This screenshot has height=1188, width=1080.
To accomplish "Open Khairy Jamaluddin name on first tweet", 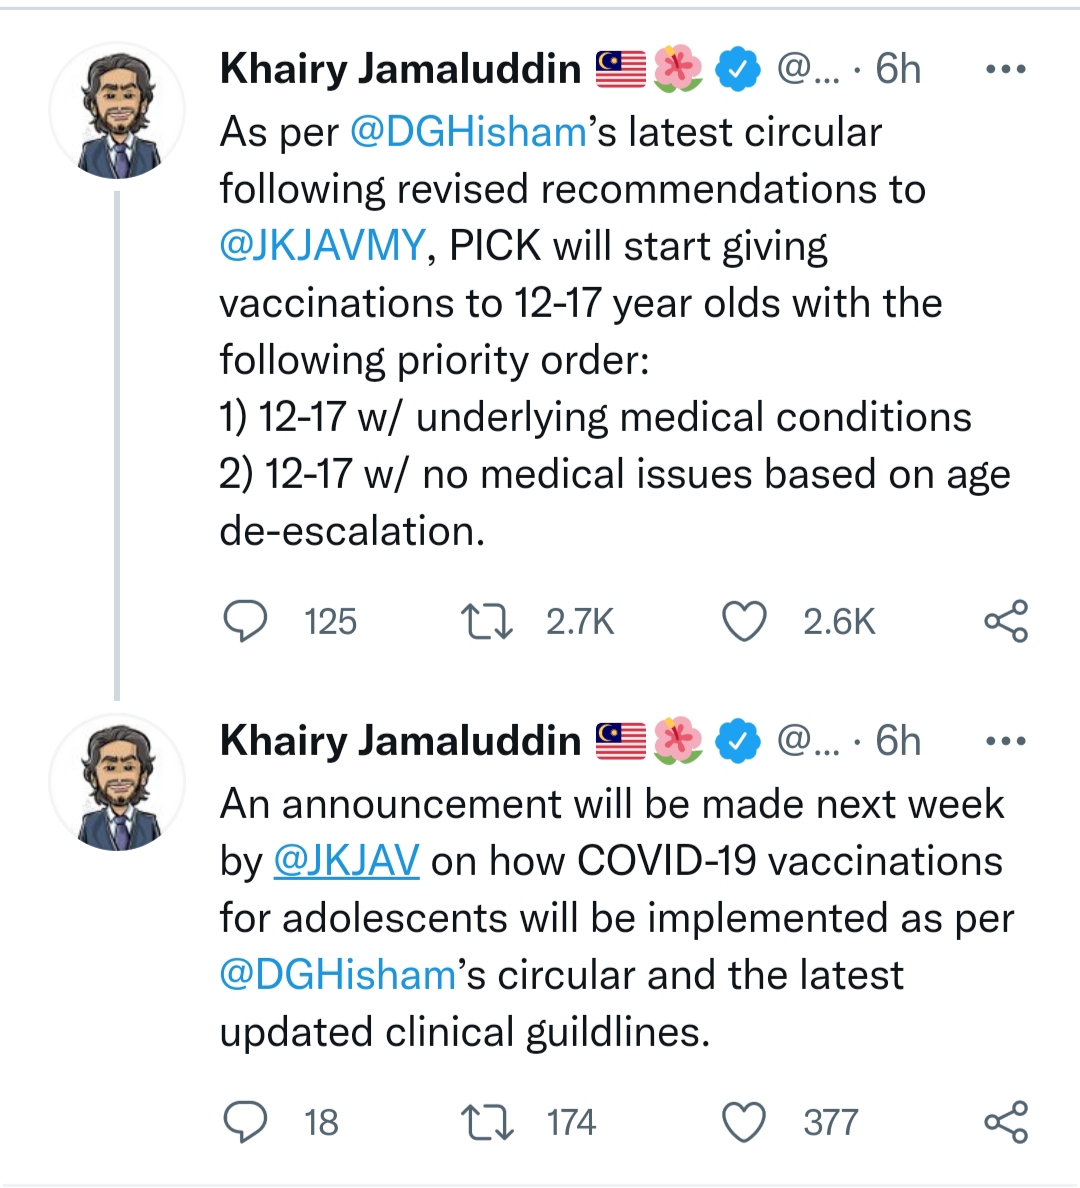I will pyautogui.click(x=400, y=69).
